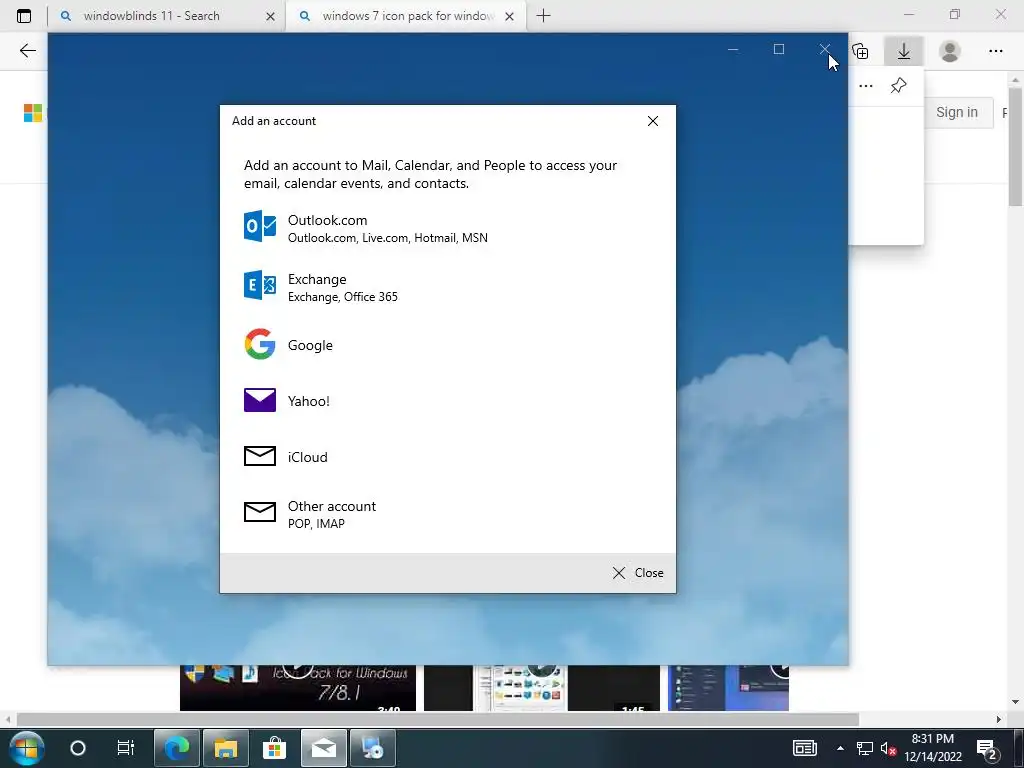Open File Explorer from the taskbar
Viewport: 1024px width, 768px height.
click(225, 748)
